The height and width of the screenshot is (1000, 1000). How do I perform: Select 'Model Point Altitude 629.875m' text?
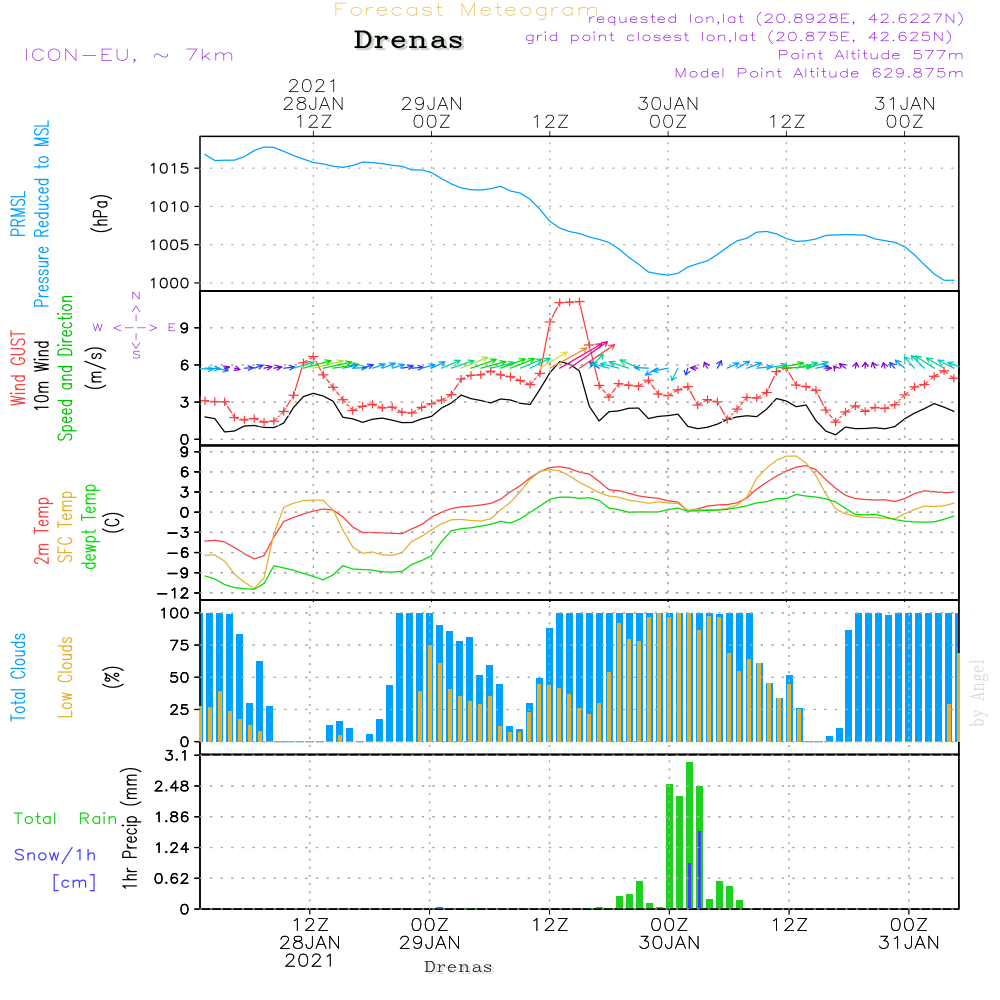tap(819, 73)
